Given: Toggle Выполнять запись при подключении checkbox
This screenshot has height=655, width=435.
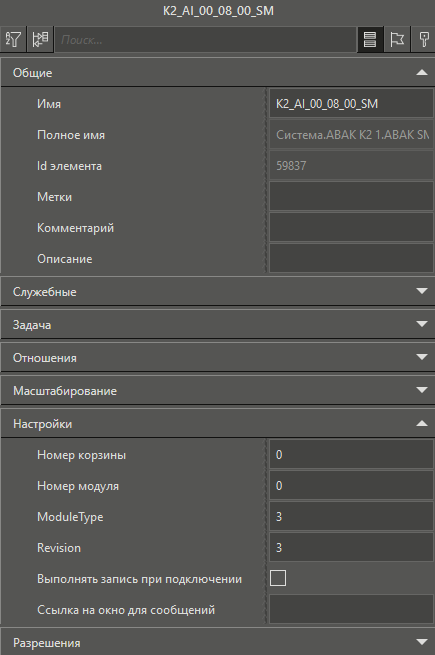Looking at the screenshot, I should pyautogui.click(x=278, y=578).
